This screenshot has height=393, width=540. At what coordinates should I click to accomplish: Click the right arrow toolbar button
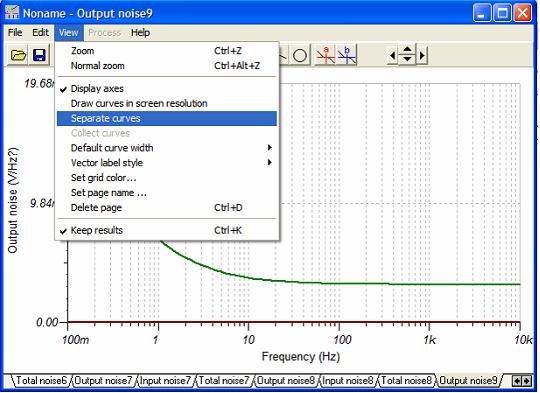(x=422, y=55)
